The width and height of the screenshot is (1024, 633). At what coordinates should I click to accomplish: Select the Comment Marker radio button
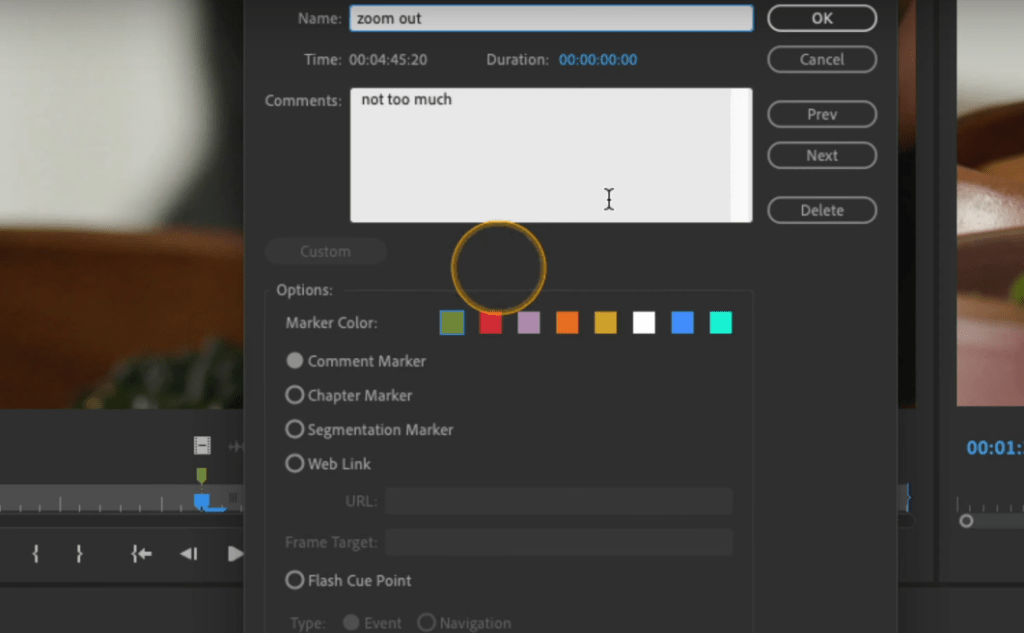tap(295, 361)
